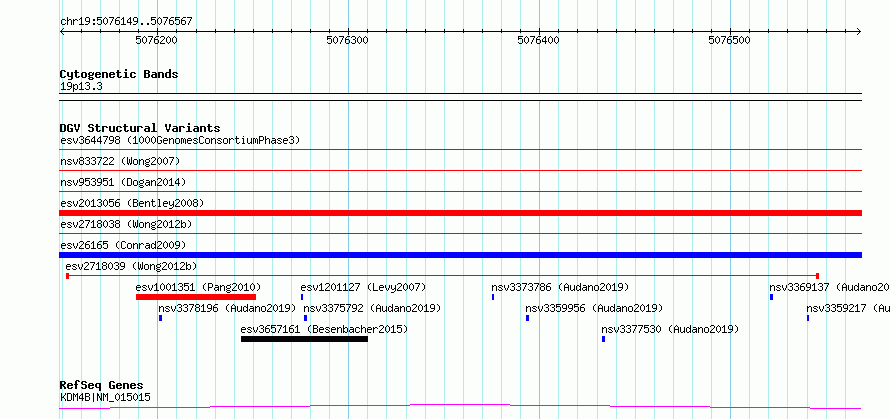Click the blue marker under nsv3377530
Screen dimensions: 890x419
tap(603, 339)
